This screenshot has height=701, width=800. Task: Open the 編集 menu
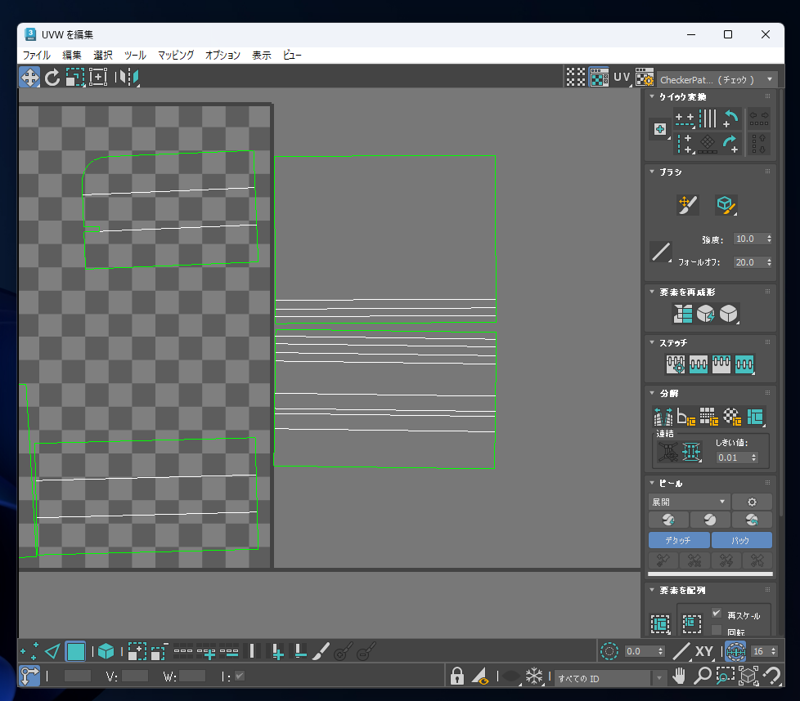pyautogui.click(x=71, y=55)
